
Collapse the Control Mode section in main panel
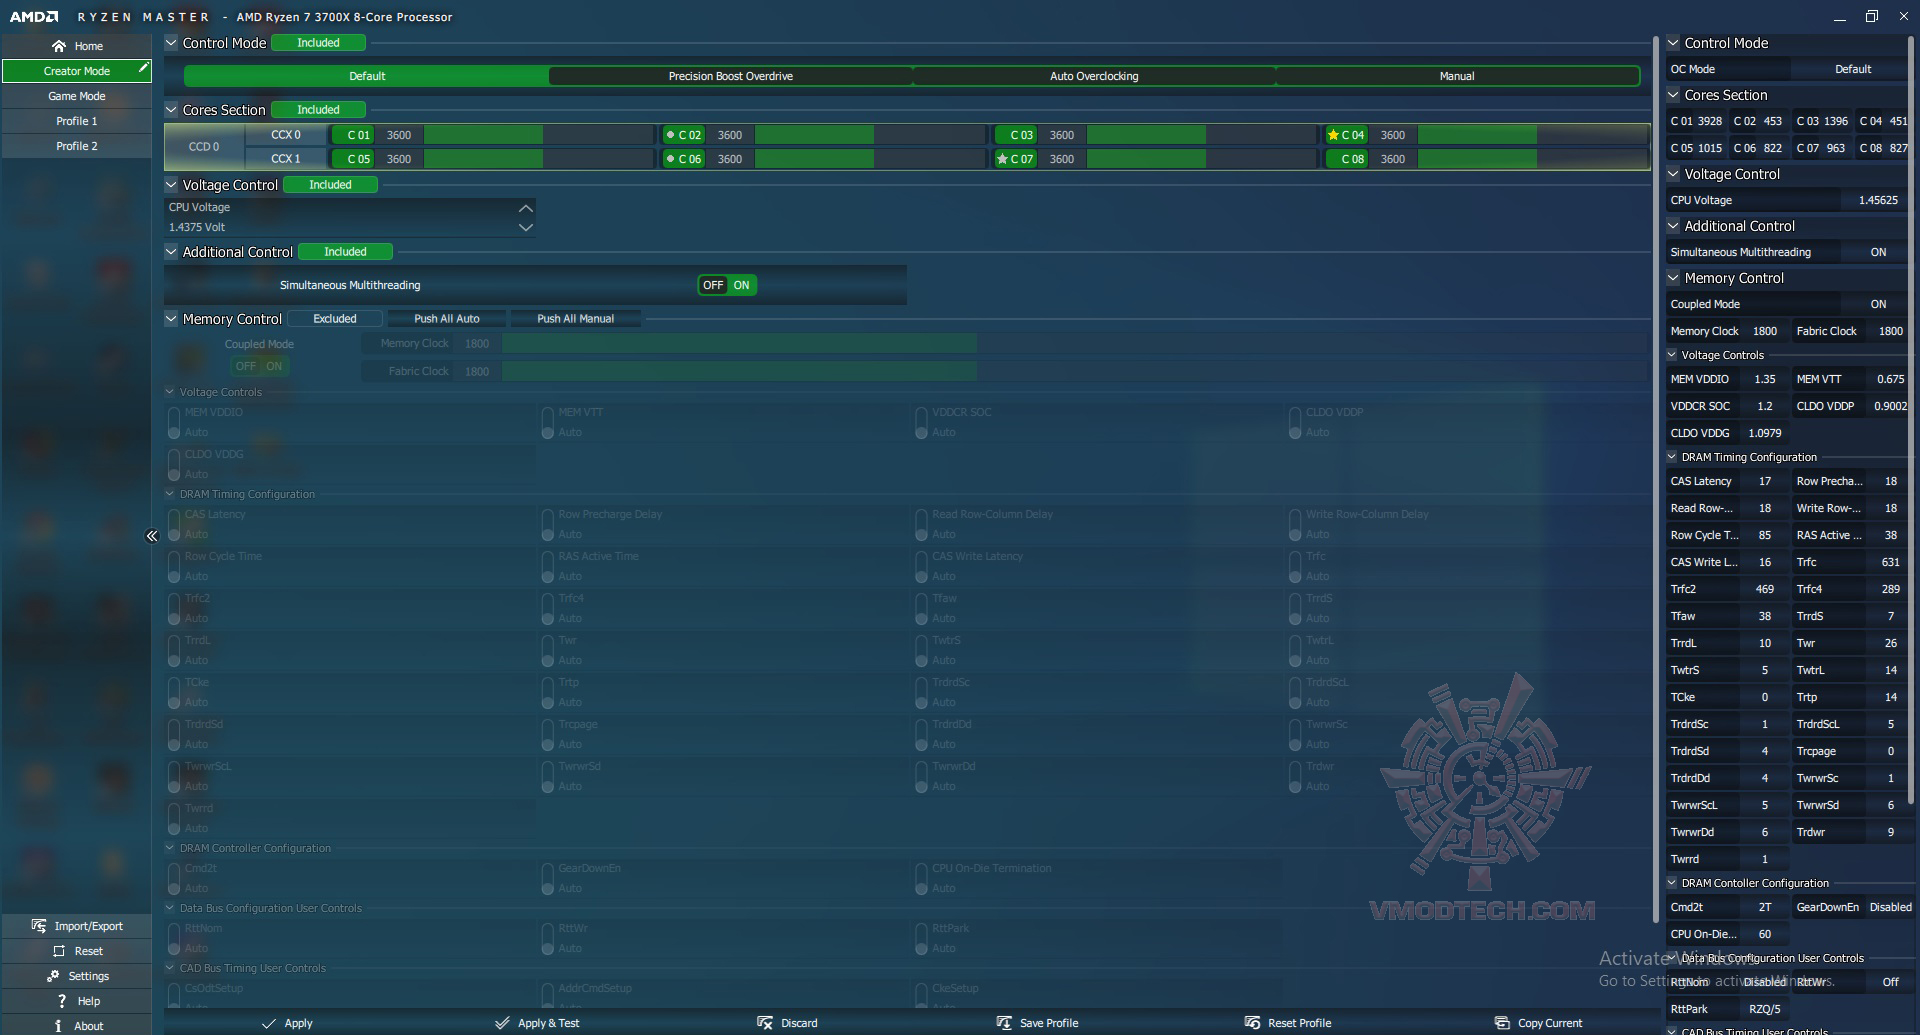[171, 43]
